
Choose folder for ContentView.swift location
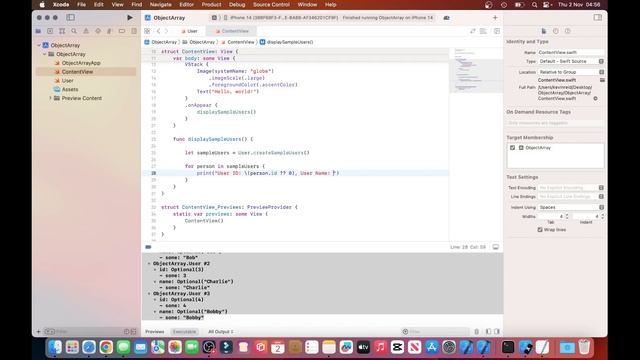coord(602,80)
